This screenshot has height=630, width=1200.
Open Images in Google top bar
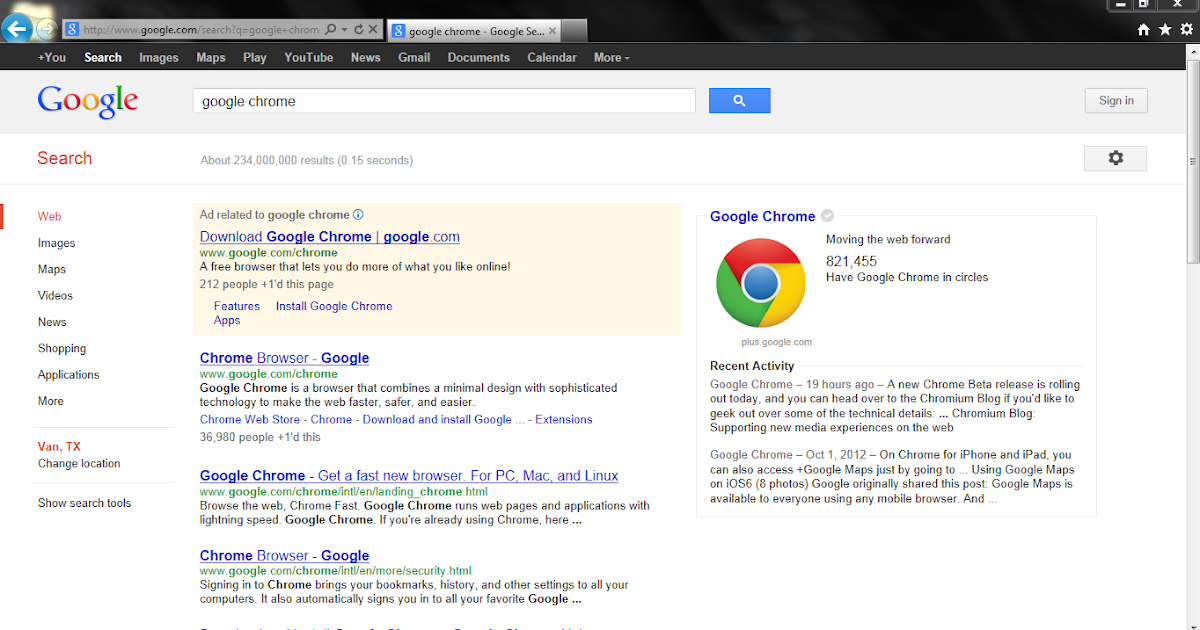coord(159,57)
